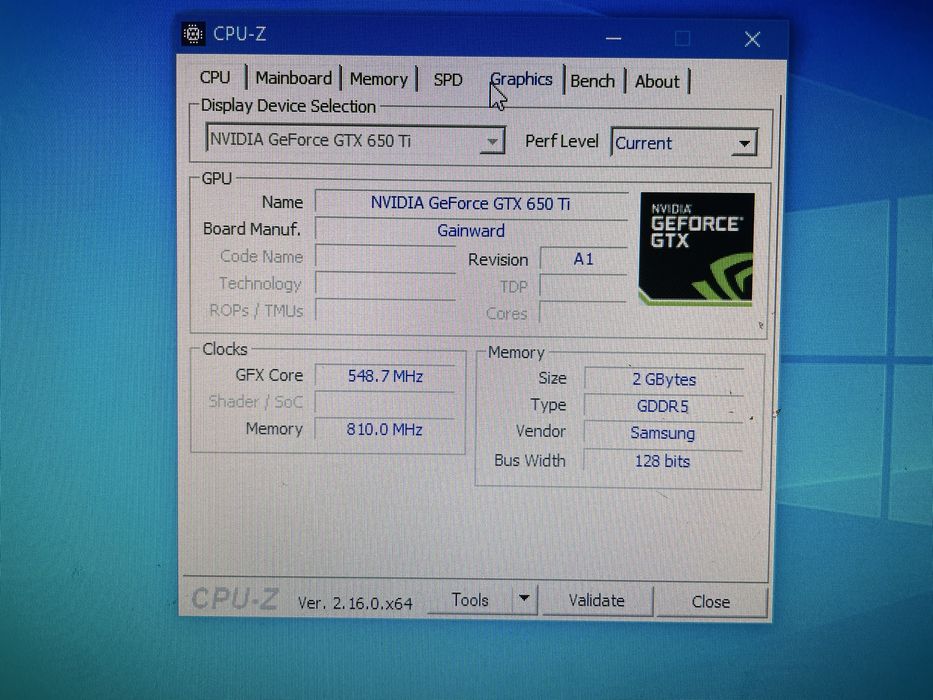Click the empty Shader / SoC field
This screenshot has width=933, height=700.
385,402
